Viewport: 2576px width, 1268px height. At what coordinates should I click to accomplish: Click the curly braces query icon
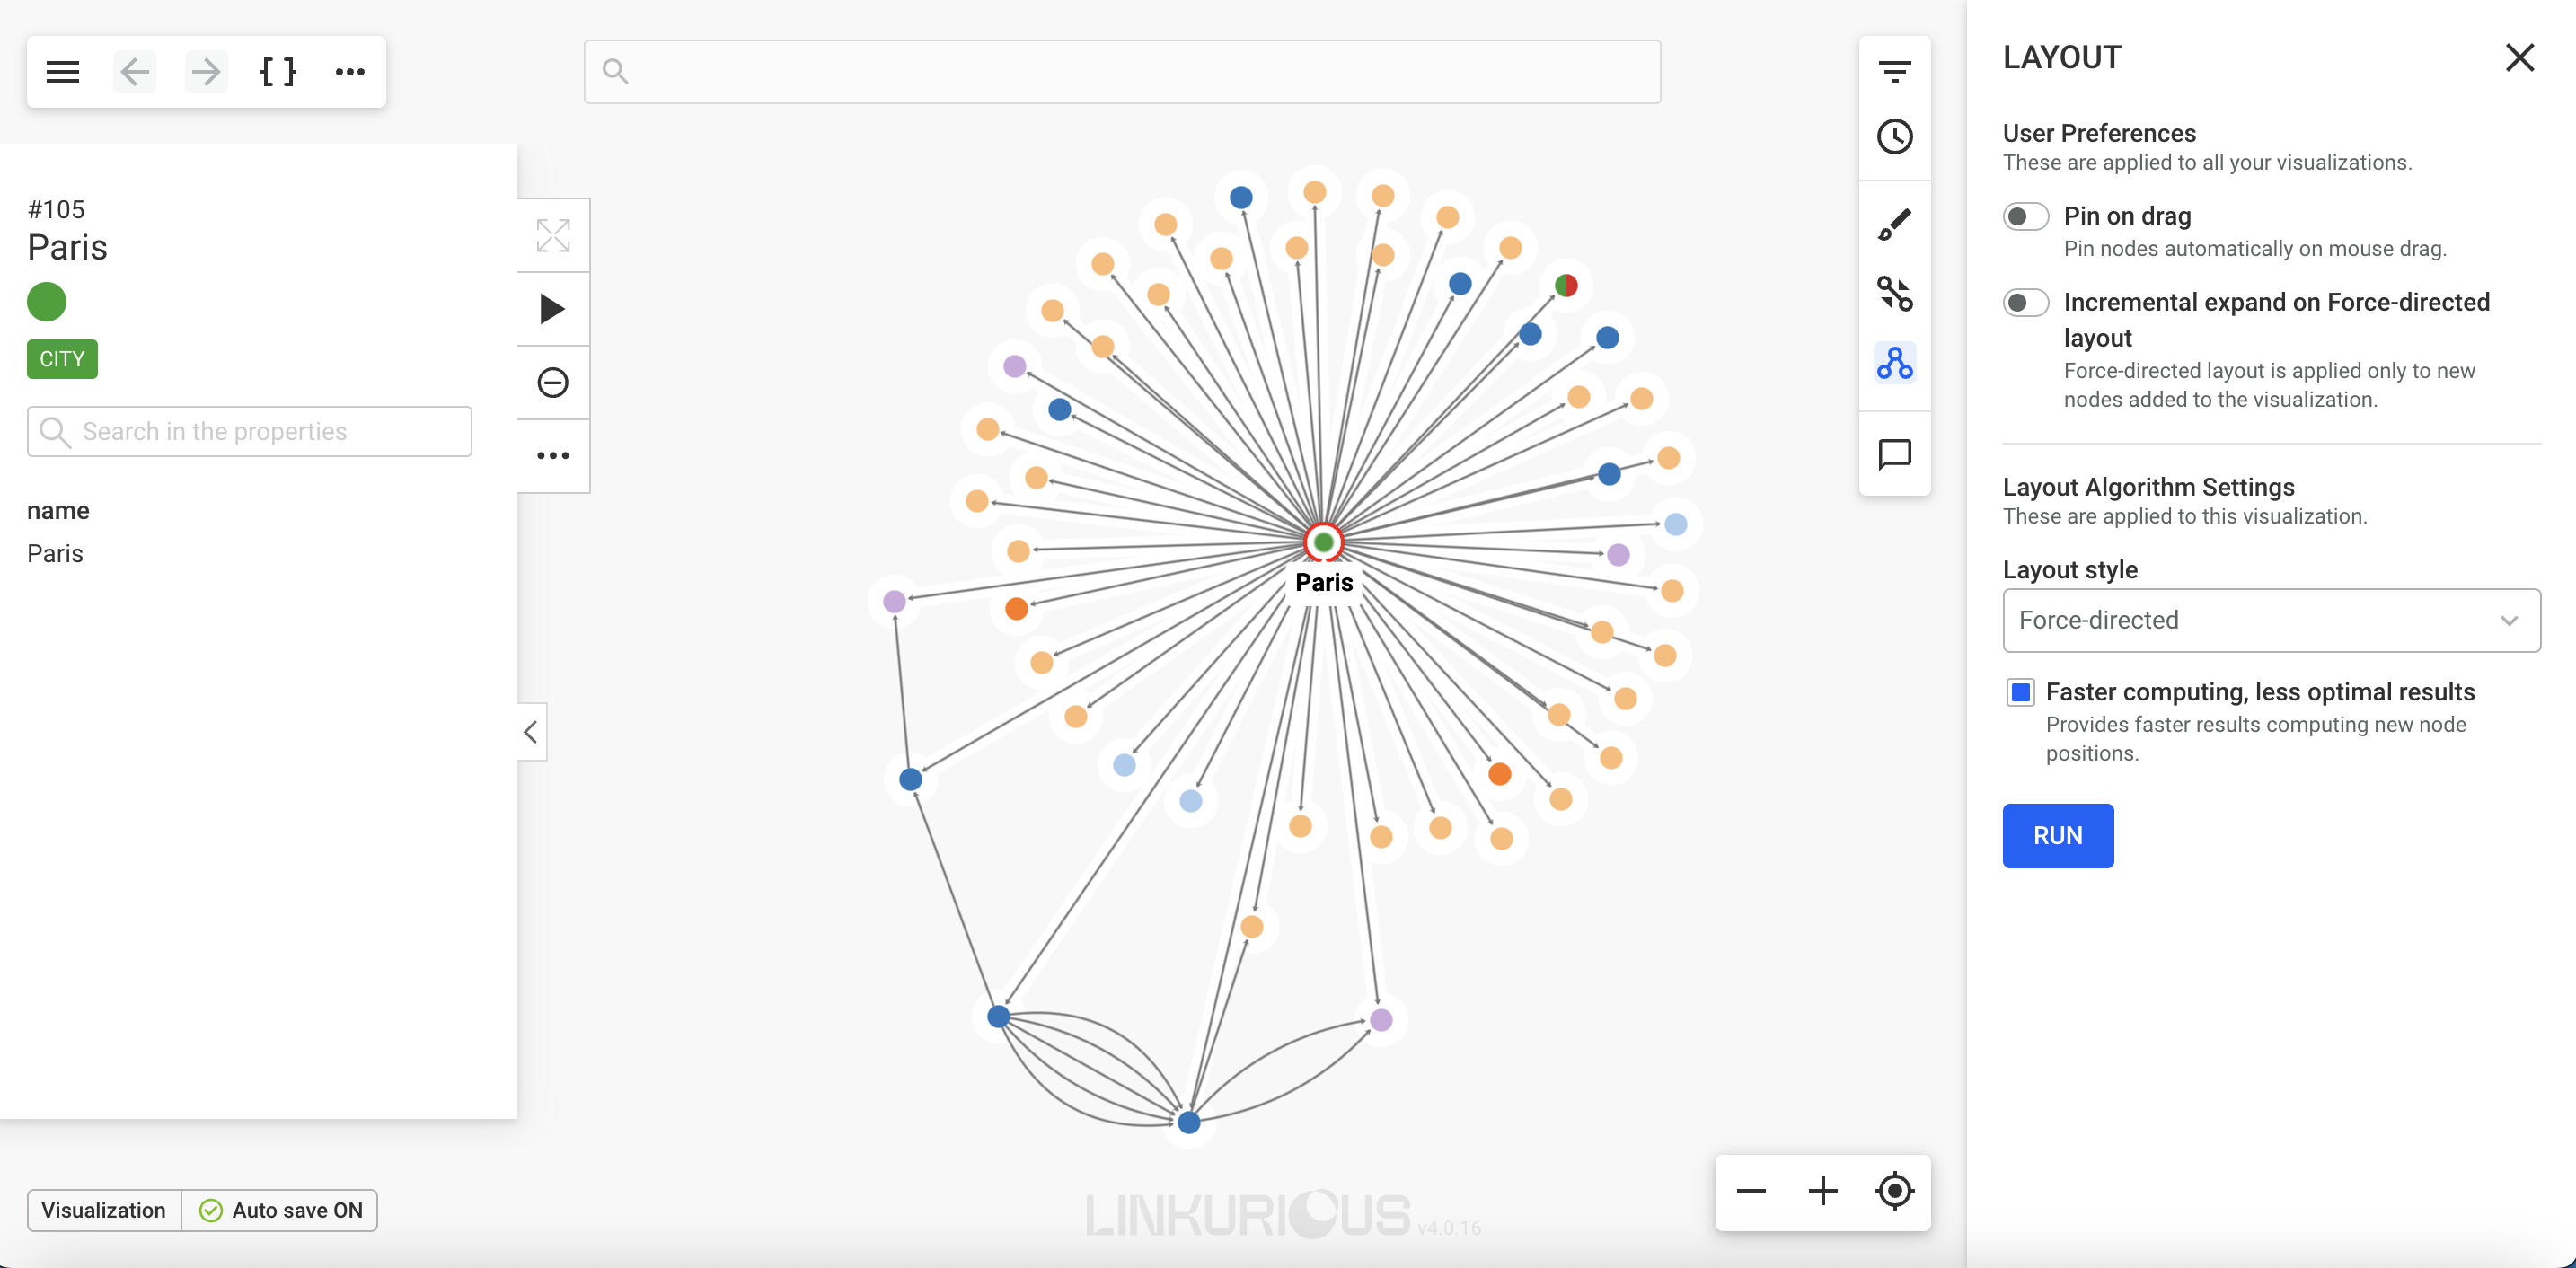278,72
